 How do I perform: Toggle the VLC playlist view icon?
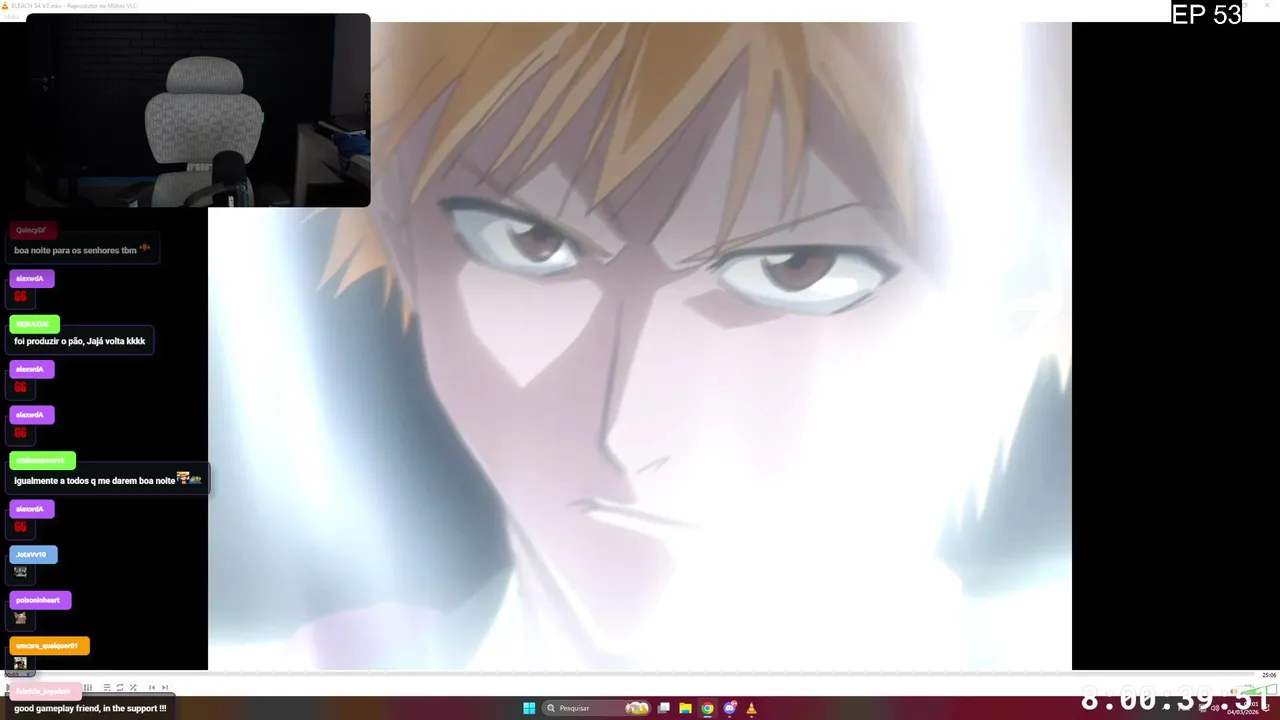coord(107,687)
